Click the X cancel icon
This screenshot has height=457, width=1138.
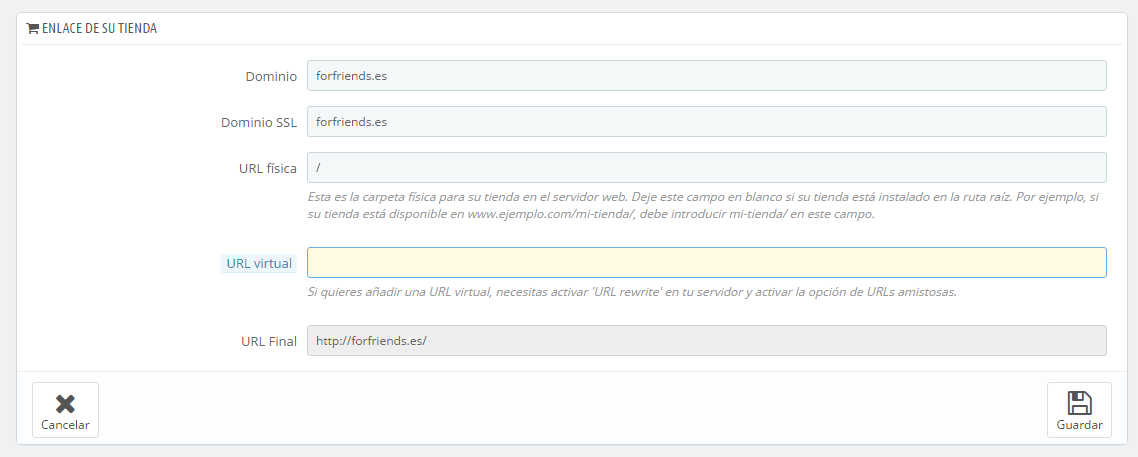[65, 403]
